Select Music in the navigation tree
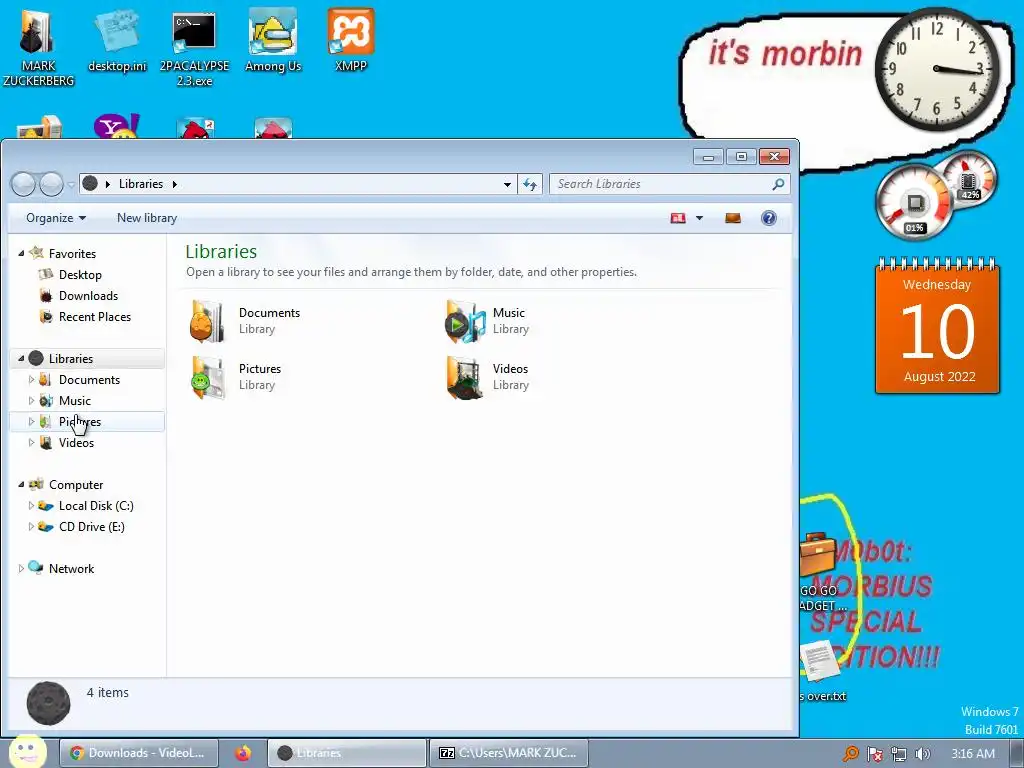Screen dimensions: 1024x768 (74, 400)
